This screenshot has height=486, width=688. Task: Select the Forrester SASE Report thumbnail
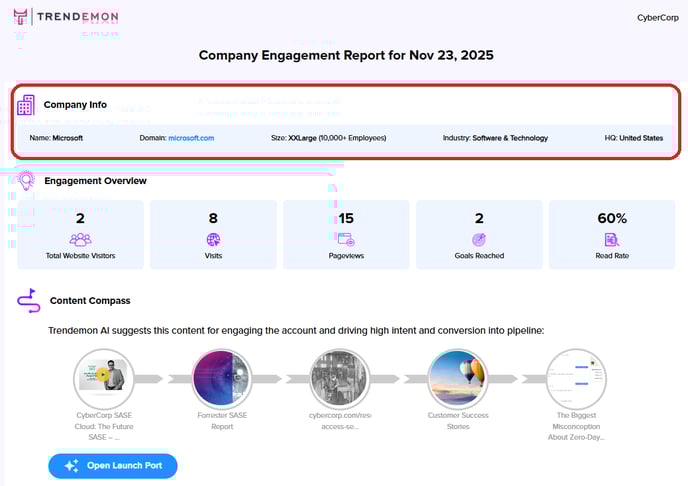coord(222,379)
